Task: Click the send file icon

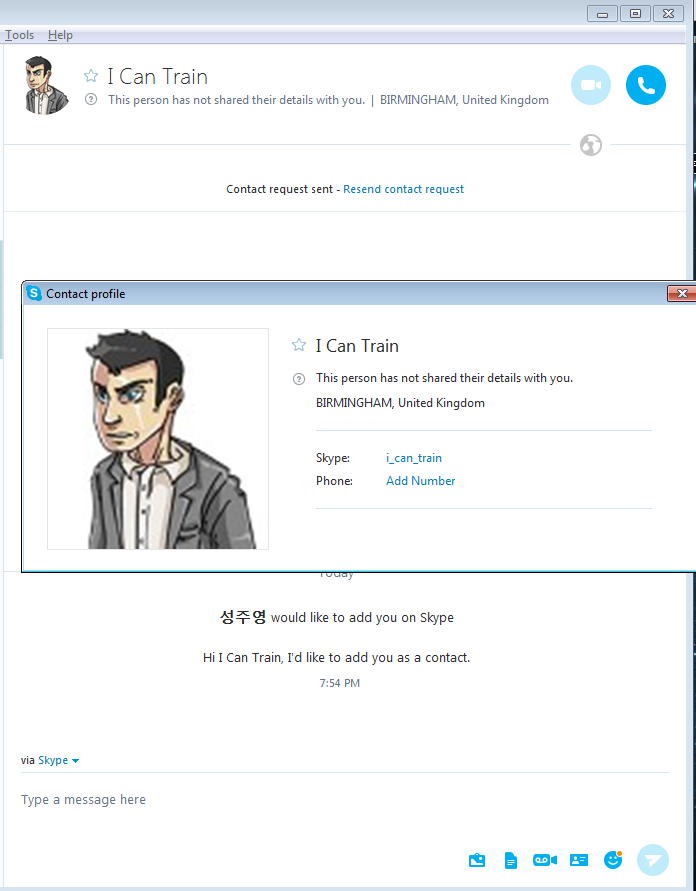Action: pos(511,860)
